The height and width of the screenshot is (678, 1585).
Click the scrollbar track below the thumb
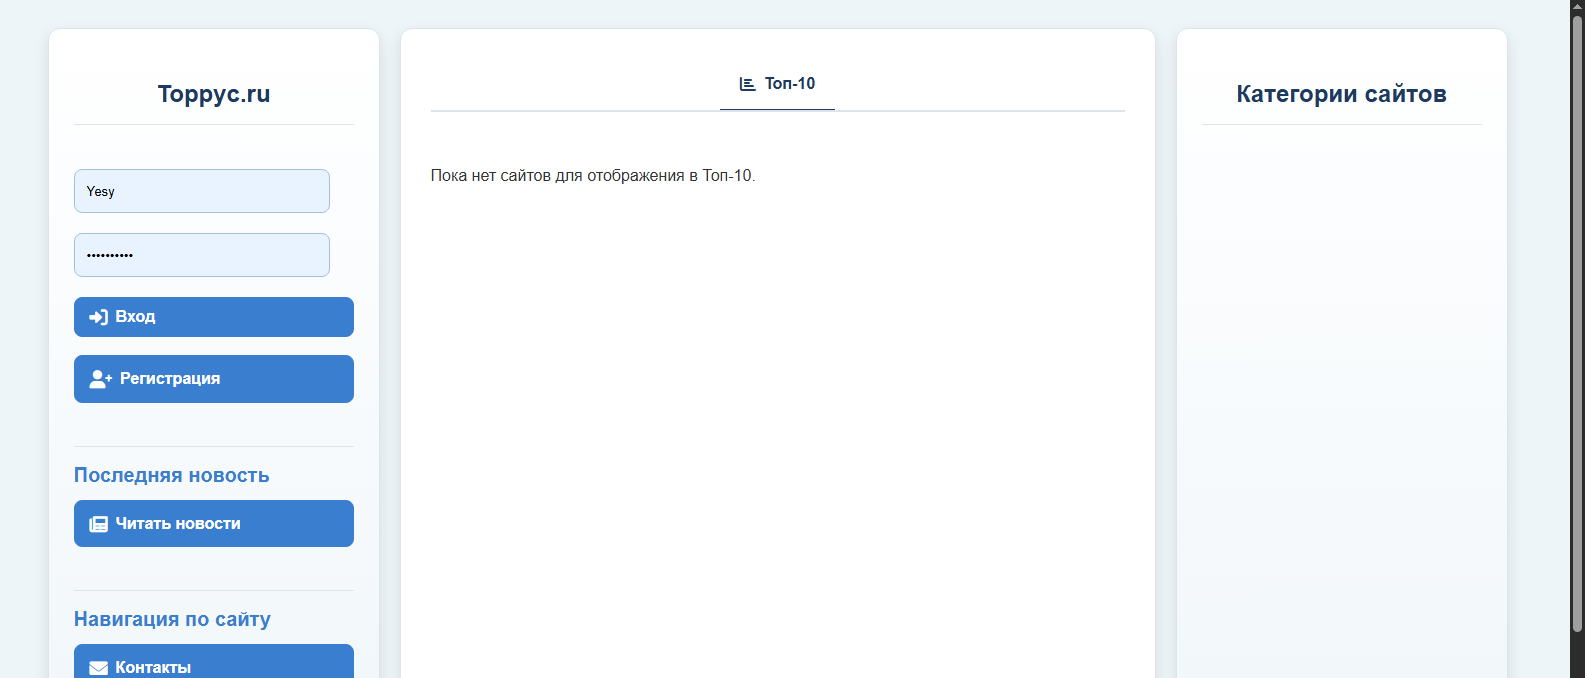point(1577,655)
